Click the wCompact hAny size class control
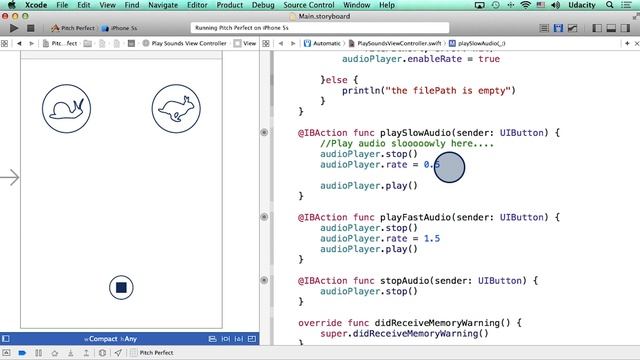Image resolution: width=640 pixels, height=360 pixels. [111, 339]
